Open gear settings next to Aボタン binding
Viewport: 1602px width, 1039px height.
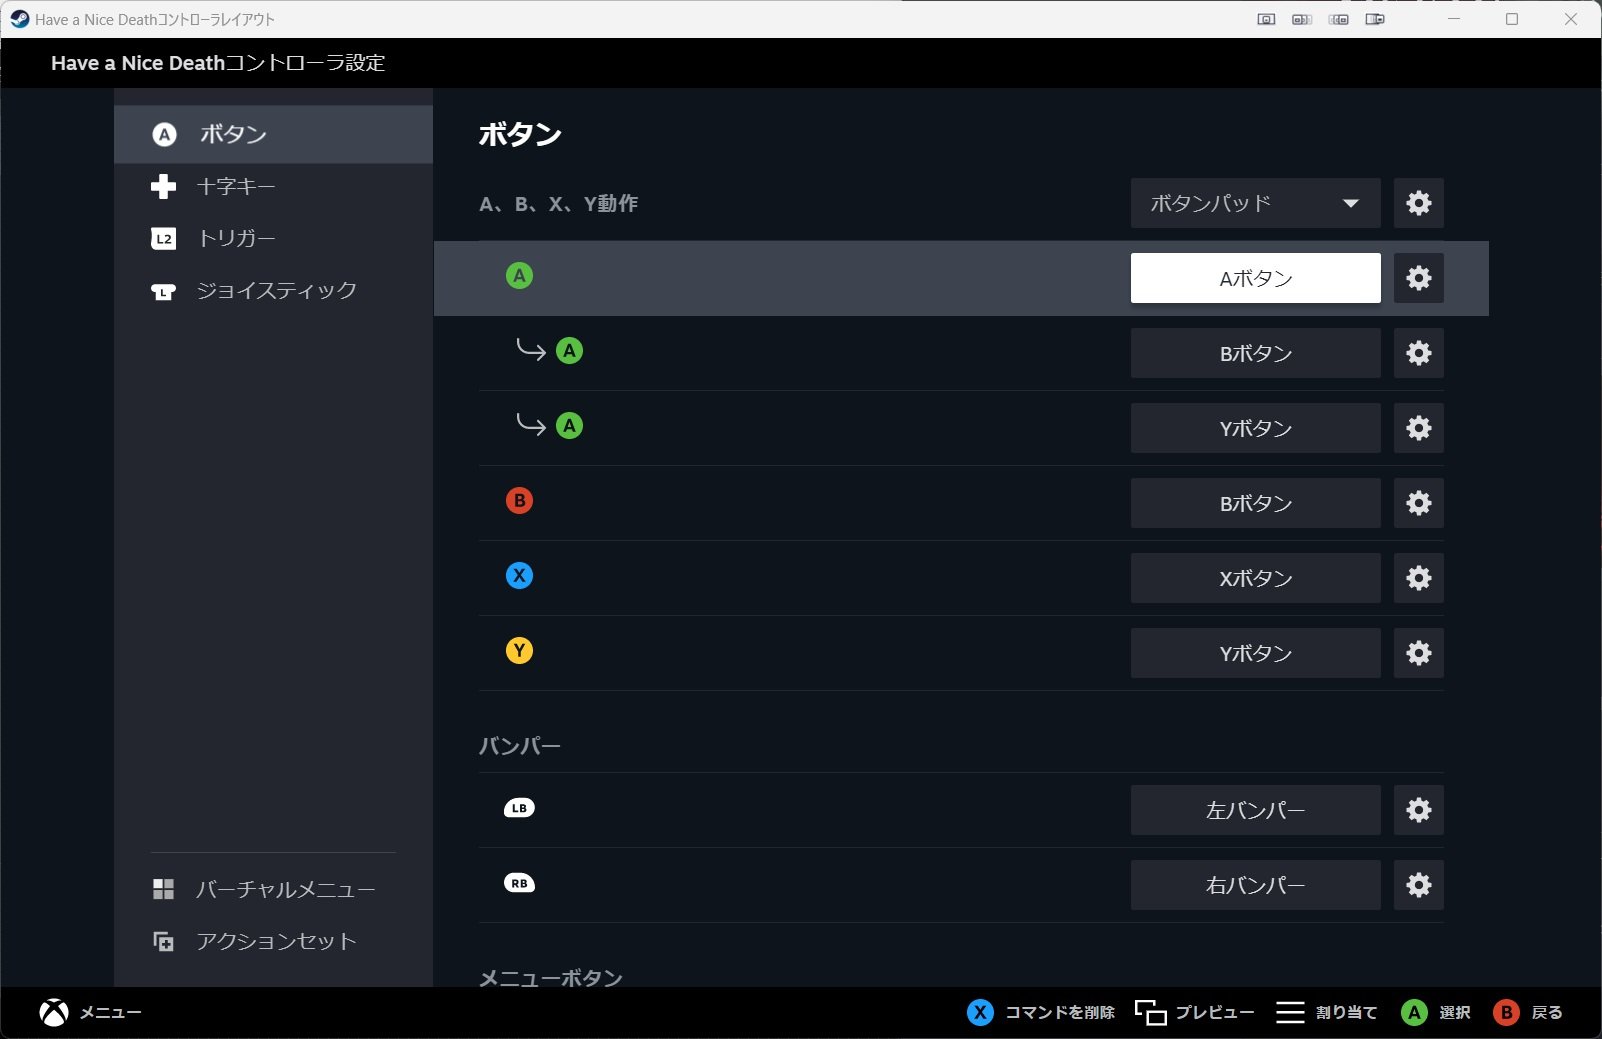(x=1418, y=278)
